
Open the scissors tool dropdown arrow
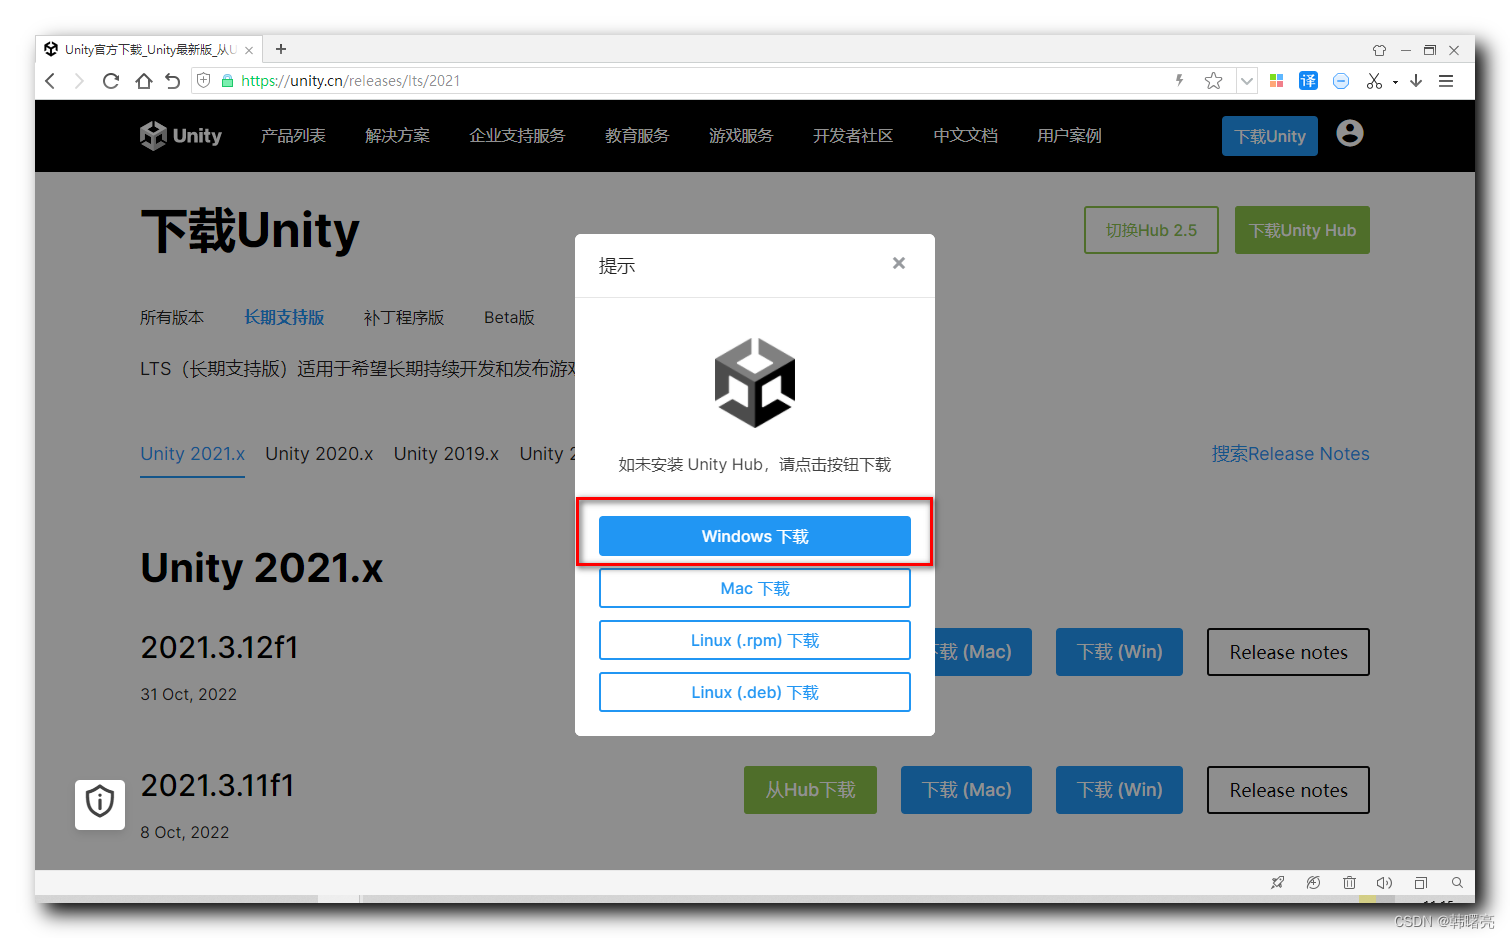point(1395,82)
